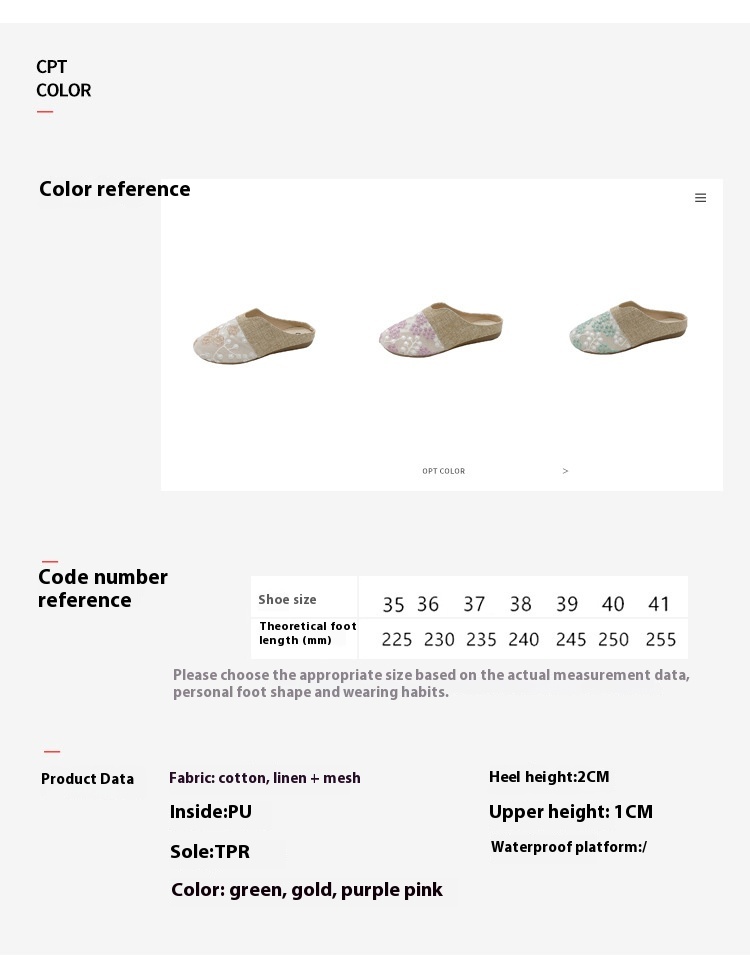Select the green embroidered slipper thumbnail
Image resolution: width=750 pixels, height=966 pixels.
[x=628, y=327]
